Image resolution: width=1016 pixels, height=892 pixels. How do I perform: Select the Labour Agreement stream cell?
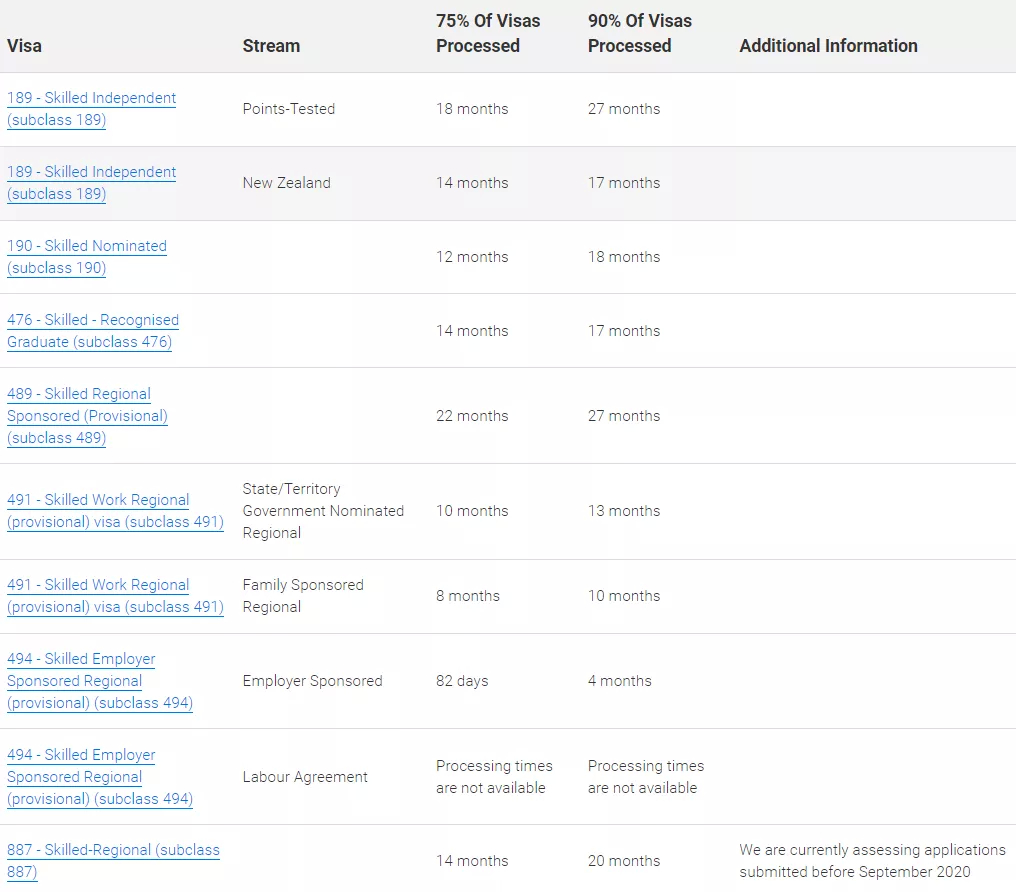point(305,777)
